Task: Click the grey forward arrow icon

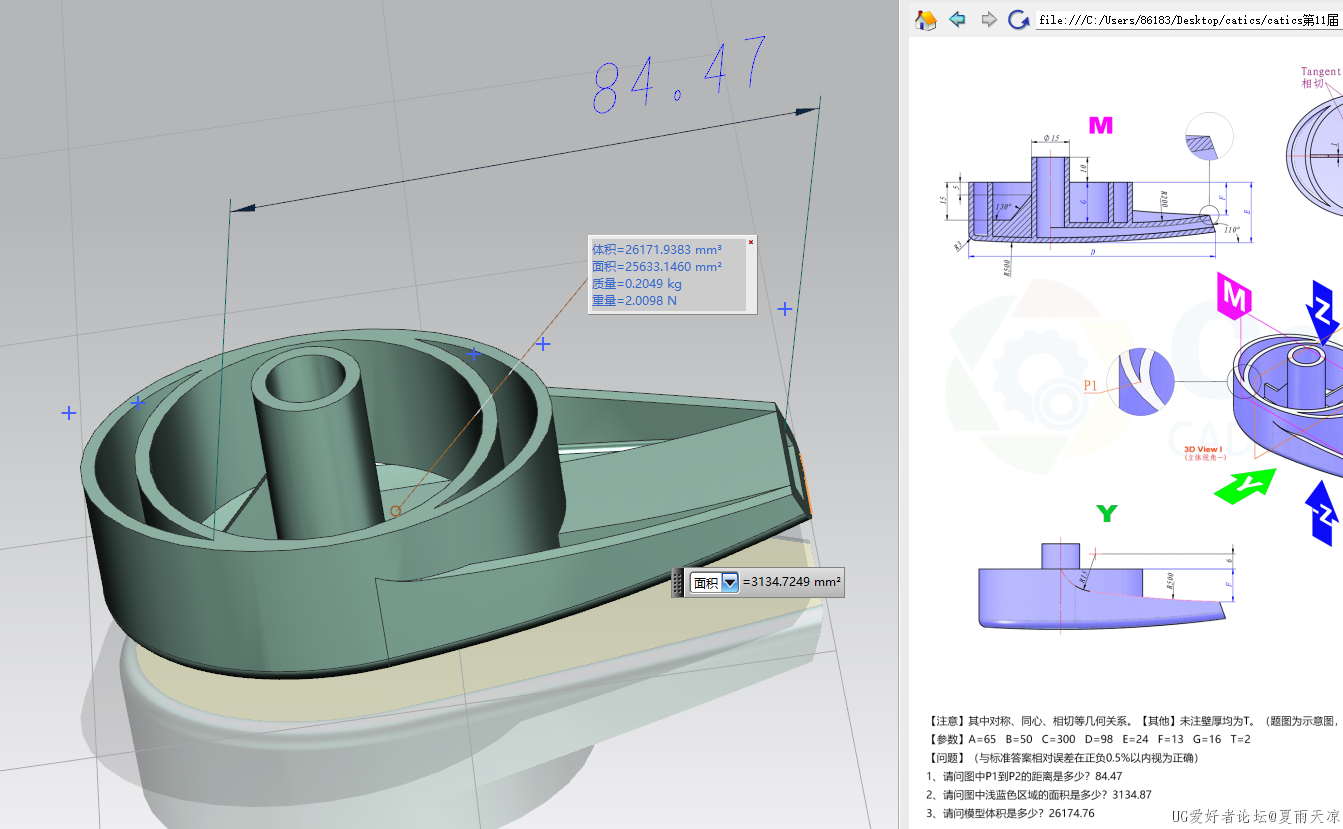Action: (988, 20)
